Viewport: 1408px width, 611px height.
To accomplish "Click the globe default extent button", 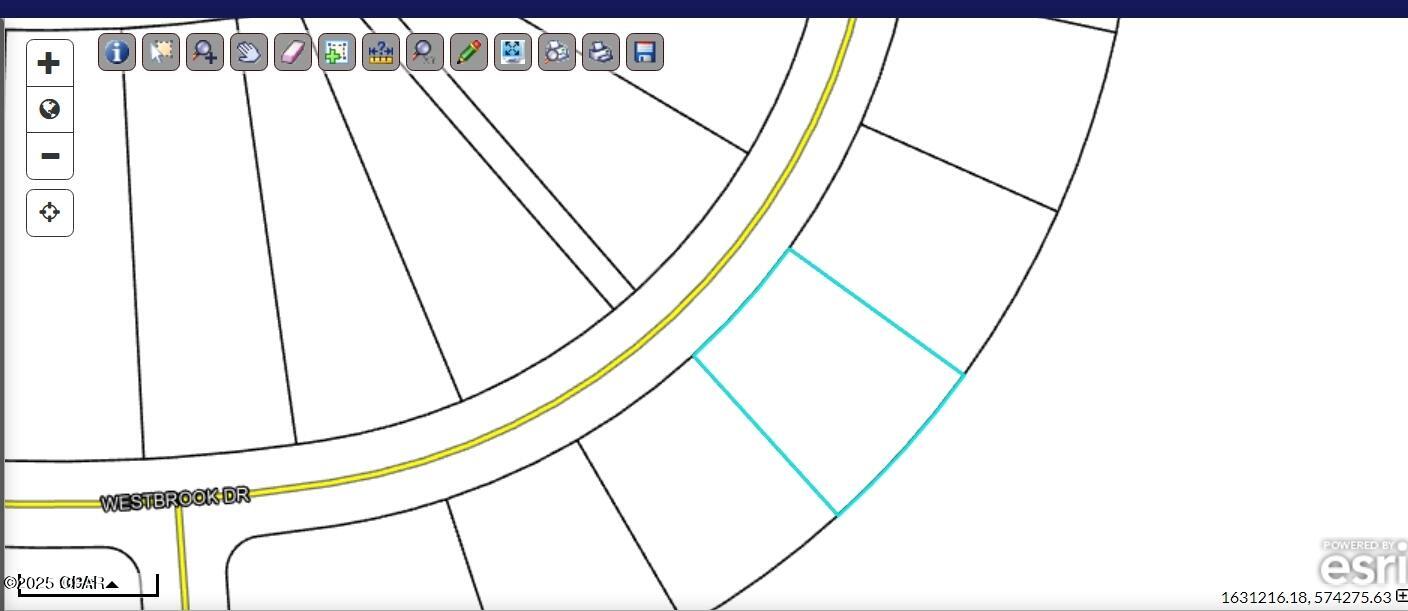I will [x=49, y=110].
